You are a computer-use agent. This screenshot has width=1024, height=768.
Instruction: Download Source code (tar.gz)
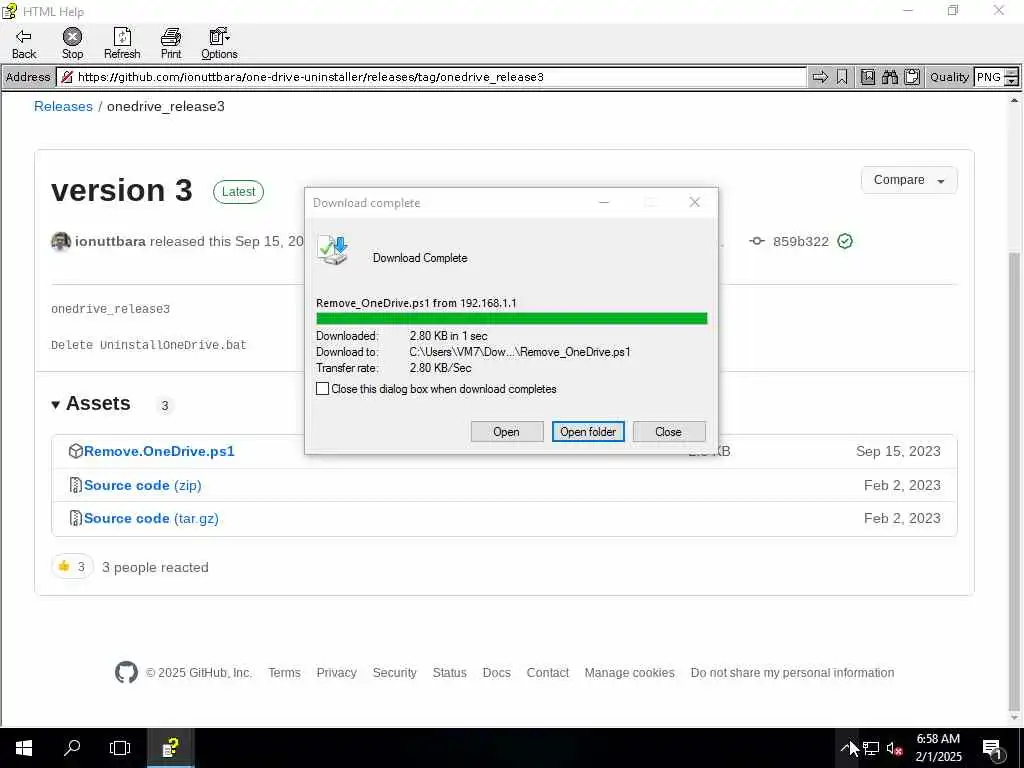(151, 519)
